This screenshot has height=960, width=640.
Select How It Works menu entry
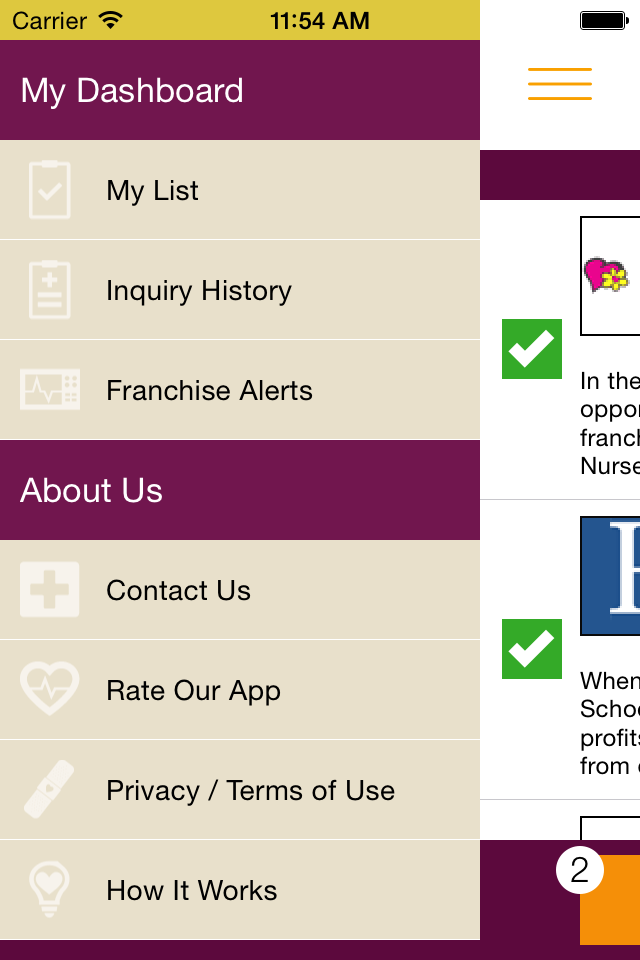(191, 890)
